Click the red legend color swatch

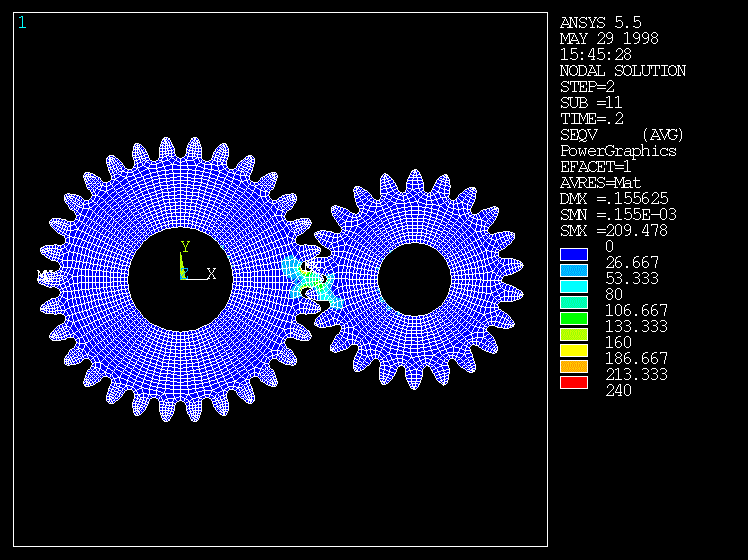point(573,382)
